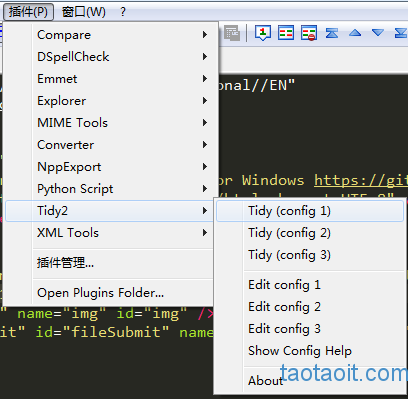Click the Compare files toolbar icon

coord(286,33)
